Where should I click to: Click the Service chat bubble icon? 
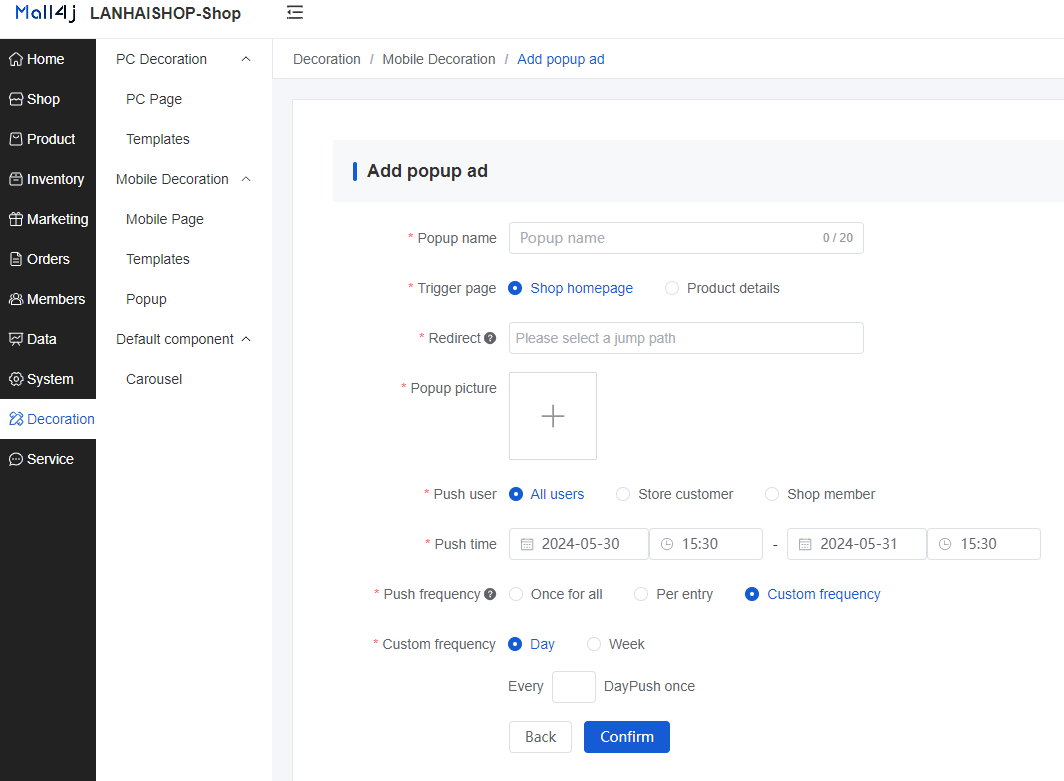16,459
